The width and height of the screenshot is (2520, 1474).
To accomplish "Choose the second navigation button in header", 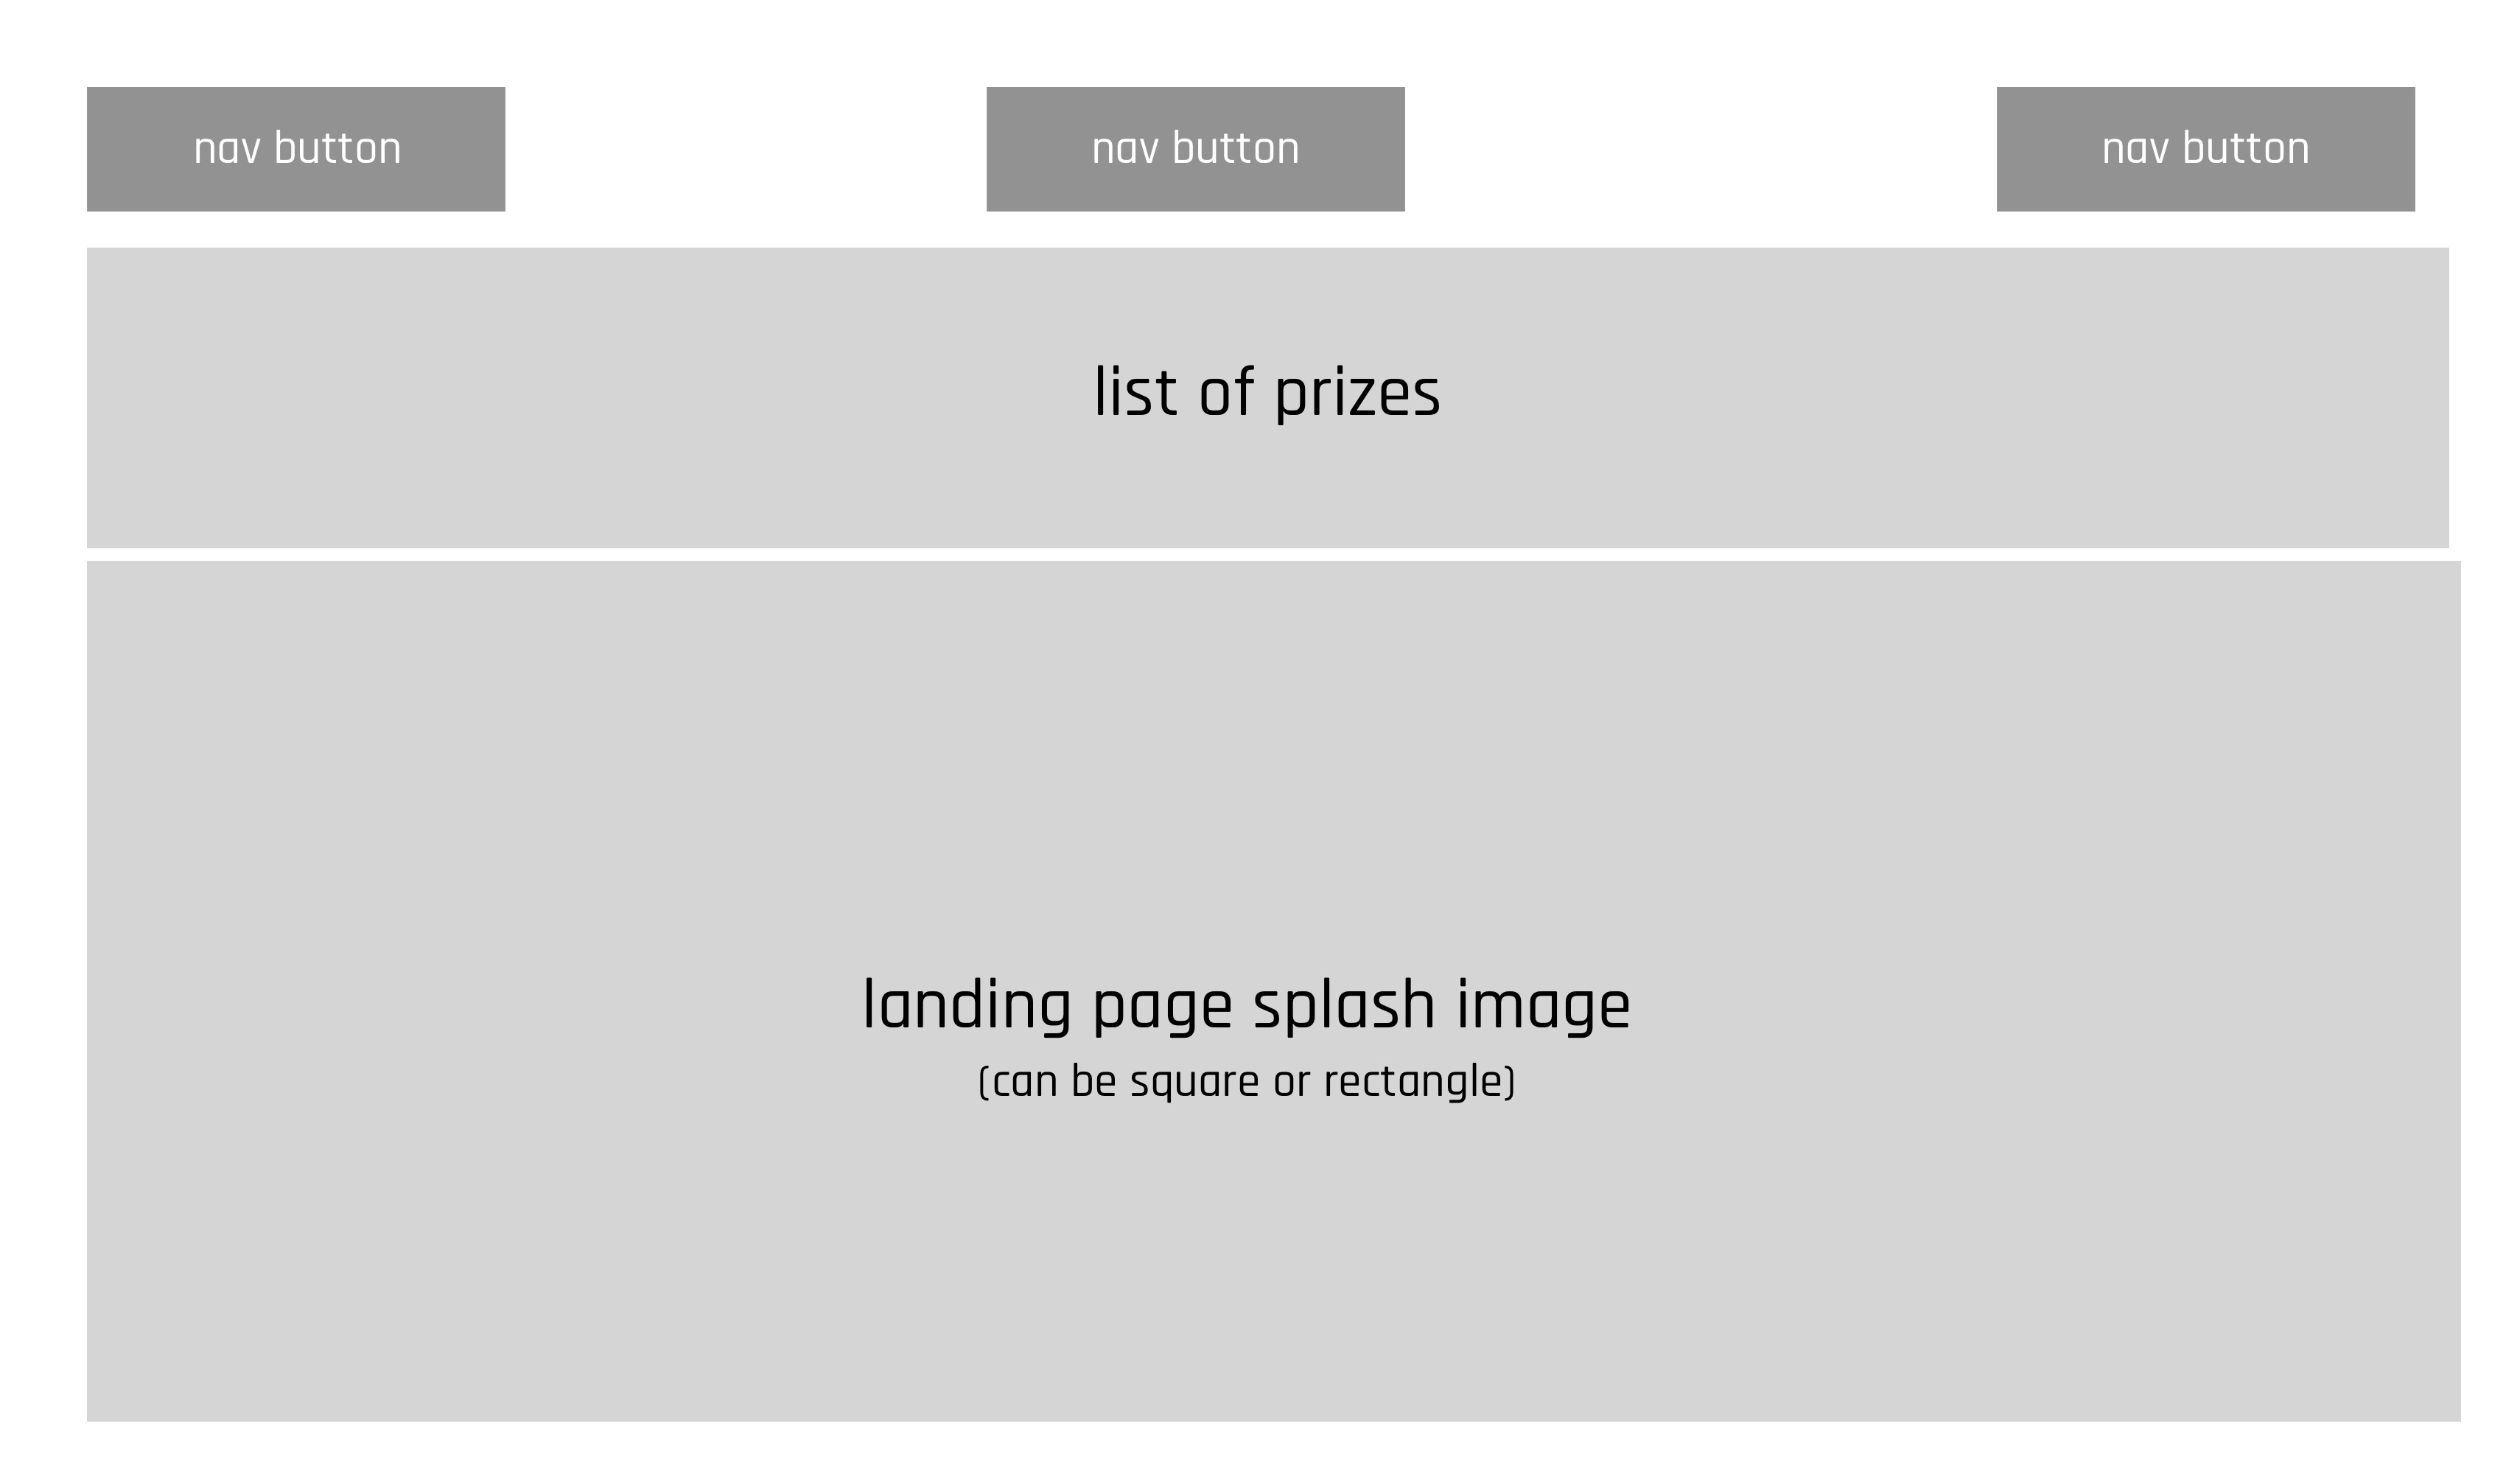I will point(1195,149).
